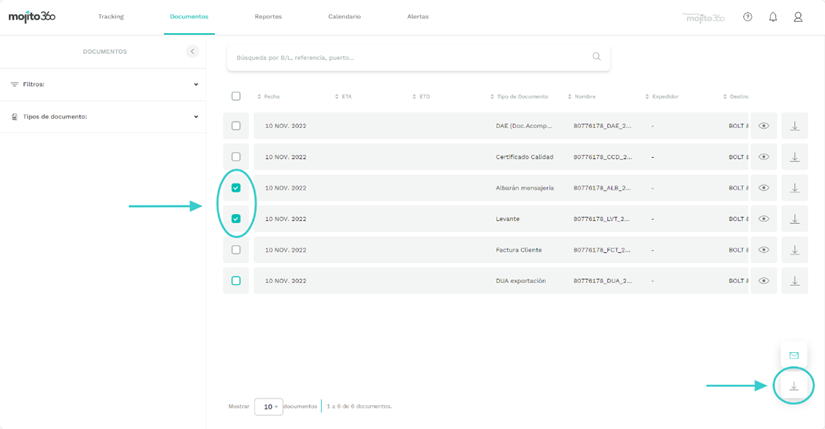The image size is (825, 429).
Task: Switch to the Tracking tab
Action: point(111,17)
